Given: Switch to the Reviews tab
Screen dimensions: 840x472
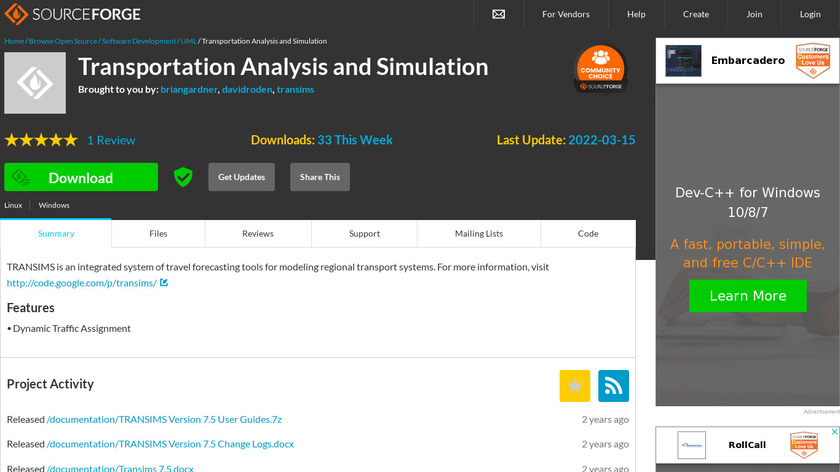Looking at the screenshot, I should 258,234.
